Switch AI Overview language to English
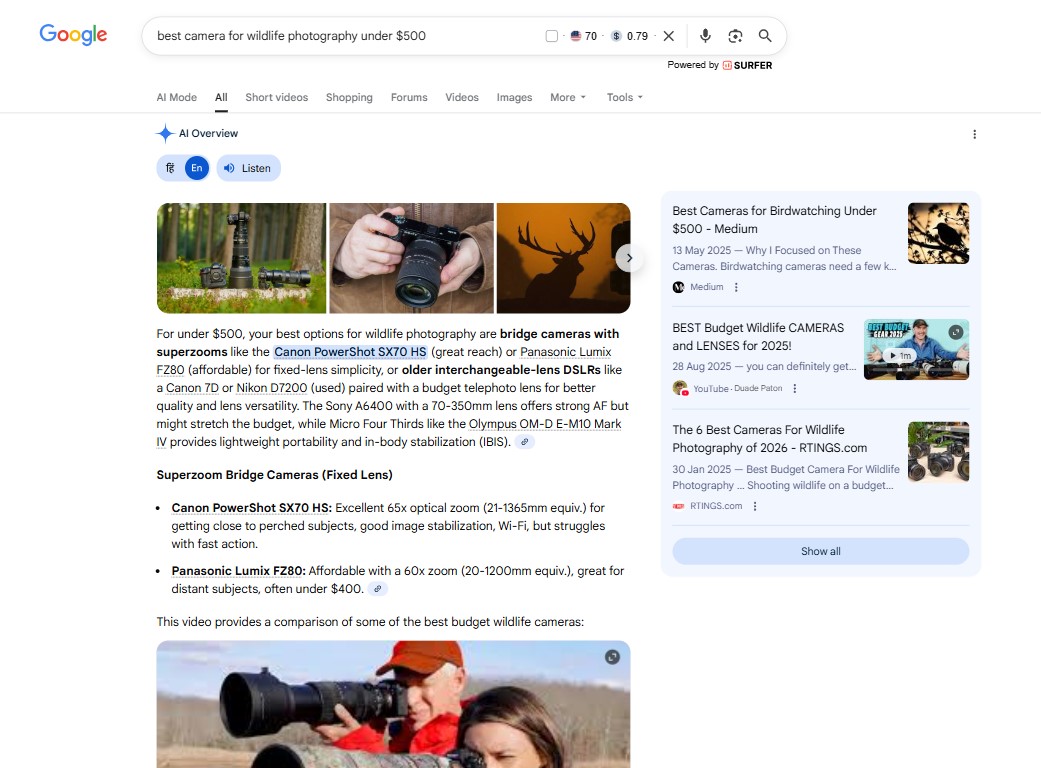Screen dimensions: 1041x768 click(197, 168)
